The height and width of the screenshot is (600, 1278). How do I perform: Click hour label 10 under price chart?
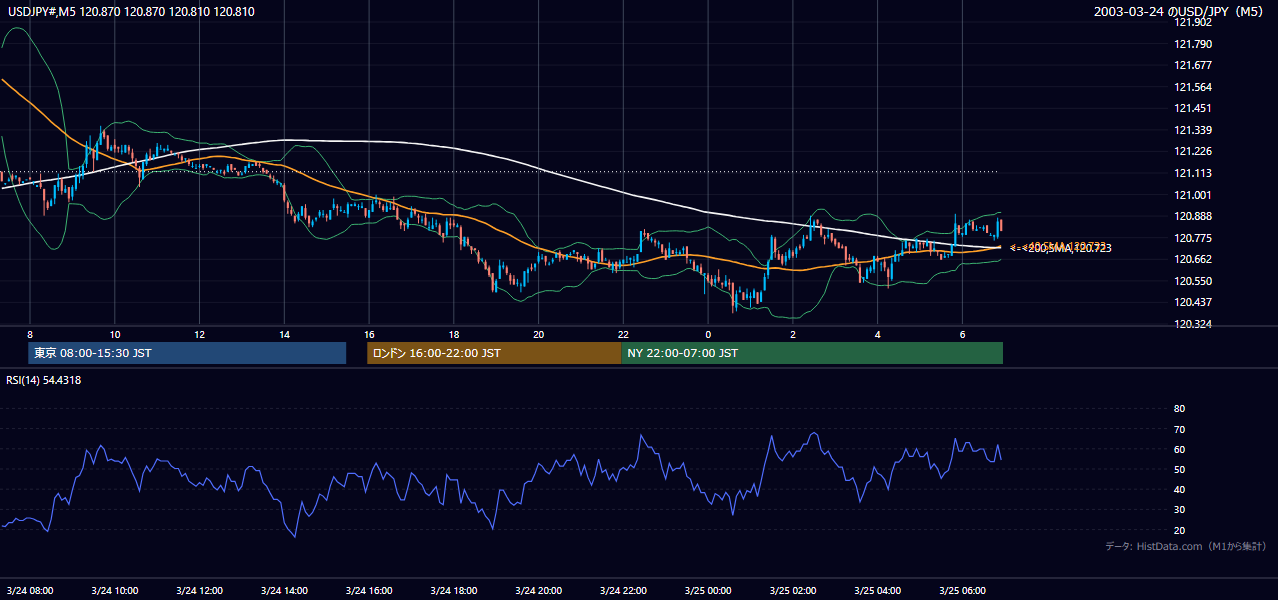pyautogui.click(x=115, y=334)
